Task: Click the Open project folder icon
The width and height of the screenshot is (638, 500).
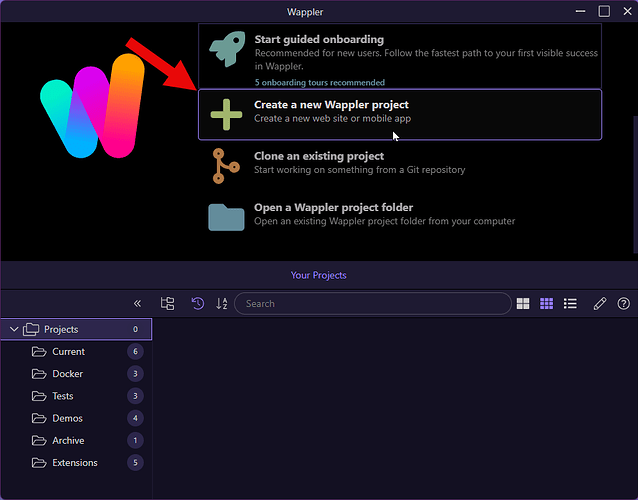Action: [226, 217]
